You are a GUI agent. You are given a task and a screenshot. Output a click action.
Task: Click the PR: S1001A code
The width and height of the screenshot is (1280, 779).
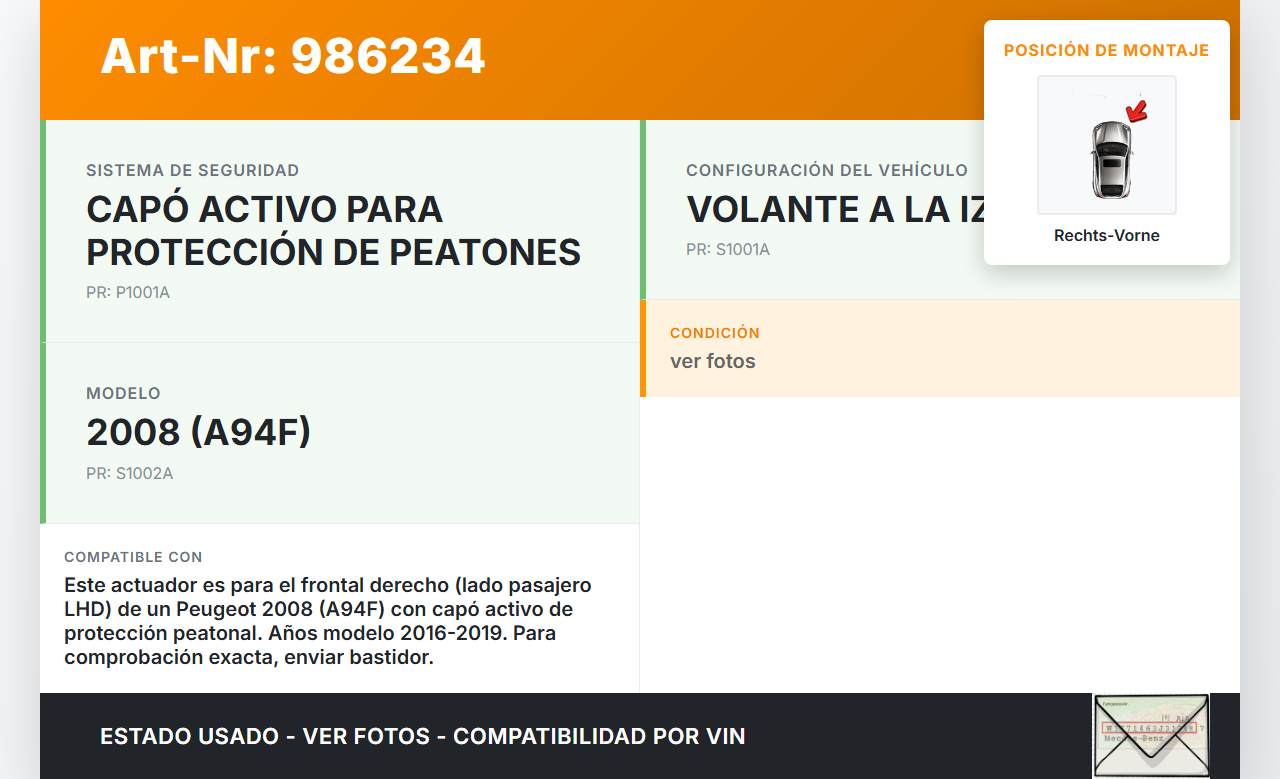[x=728, y=249]
